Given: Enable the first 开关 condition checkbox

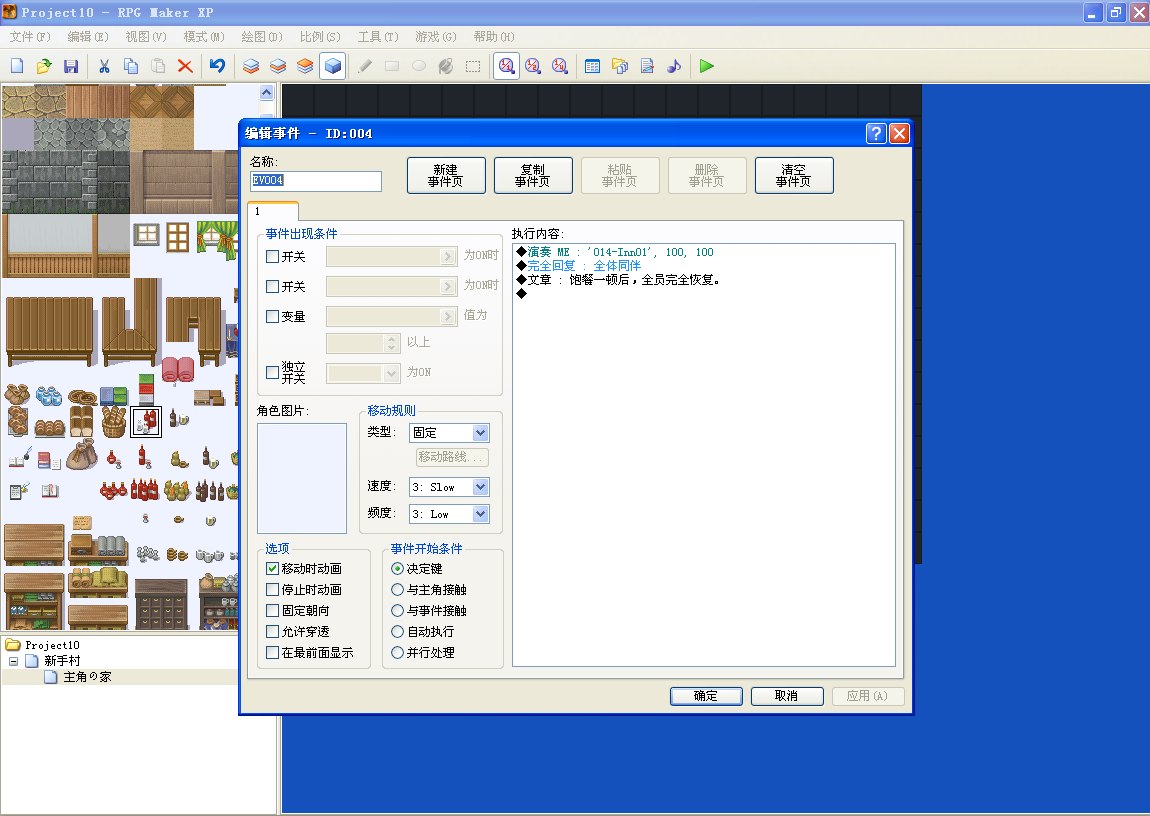Looking at the screenshot, I should click(x=272, y=257).
